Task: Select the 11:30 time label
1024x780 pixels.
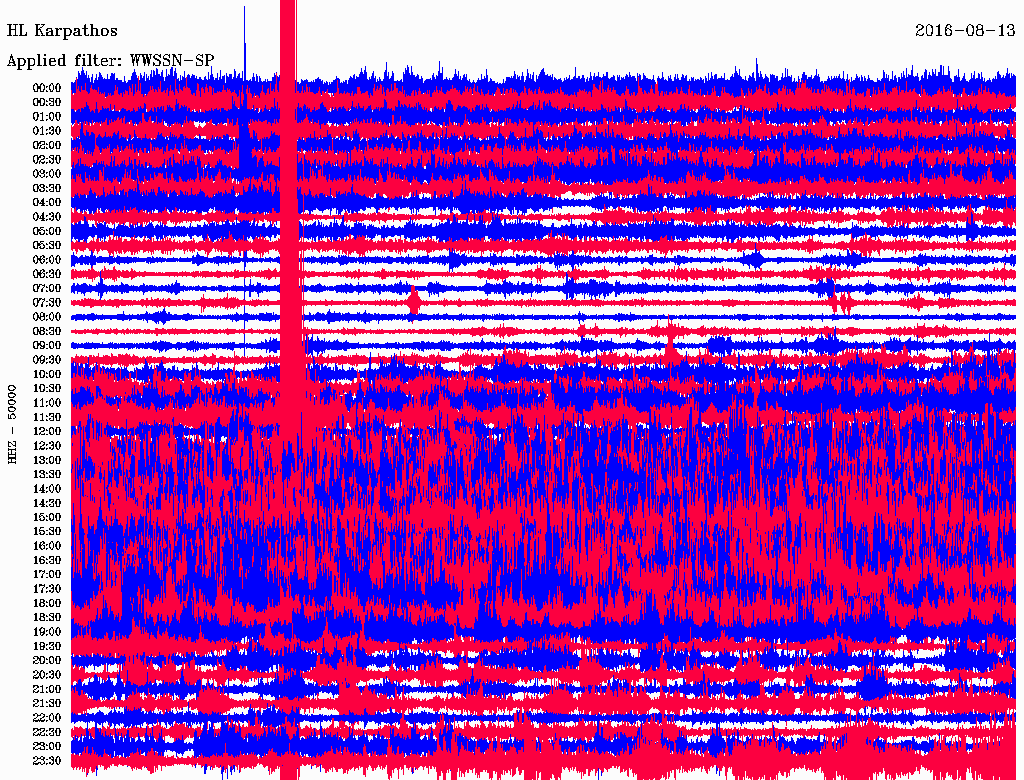Action: click(x=47, y=417)
